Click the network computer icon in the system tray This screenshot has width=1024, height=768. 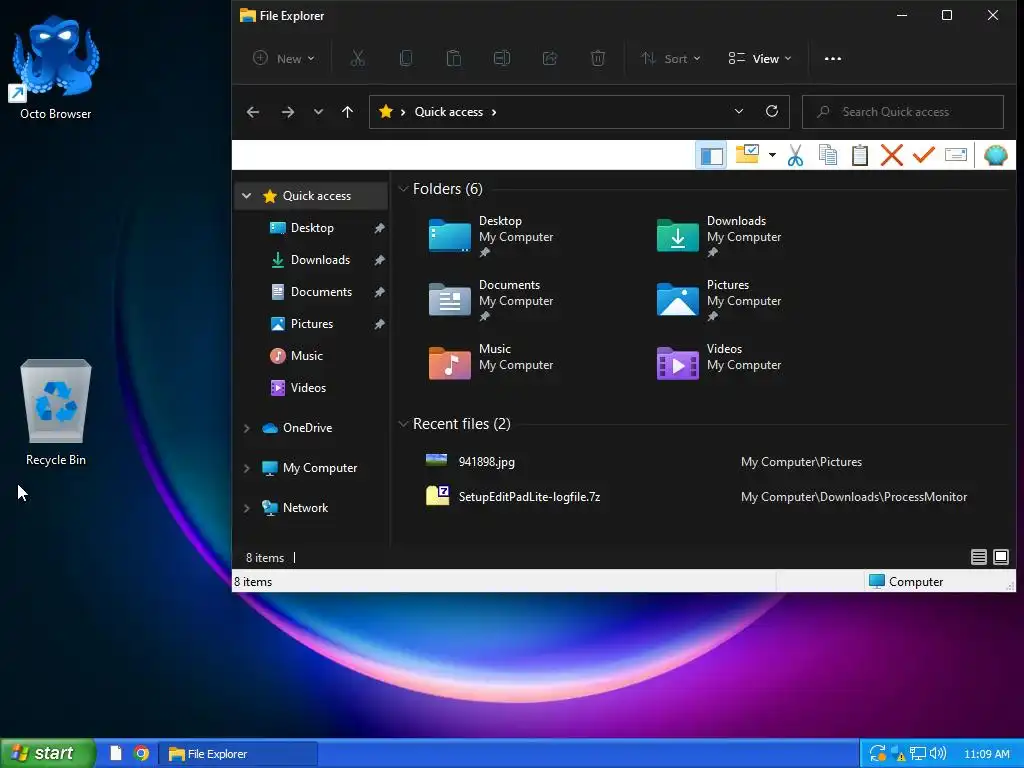point(918,754)
